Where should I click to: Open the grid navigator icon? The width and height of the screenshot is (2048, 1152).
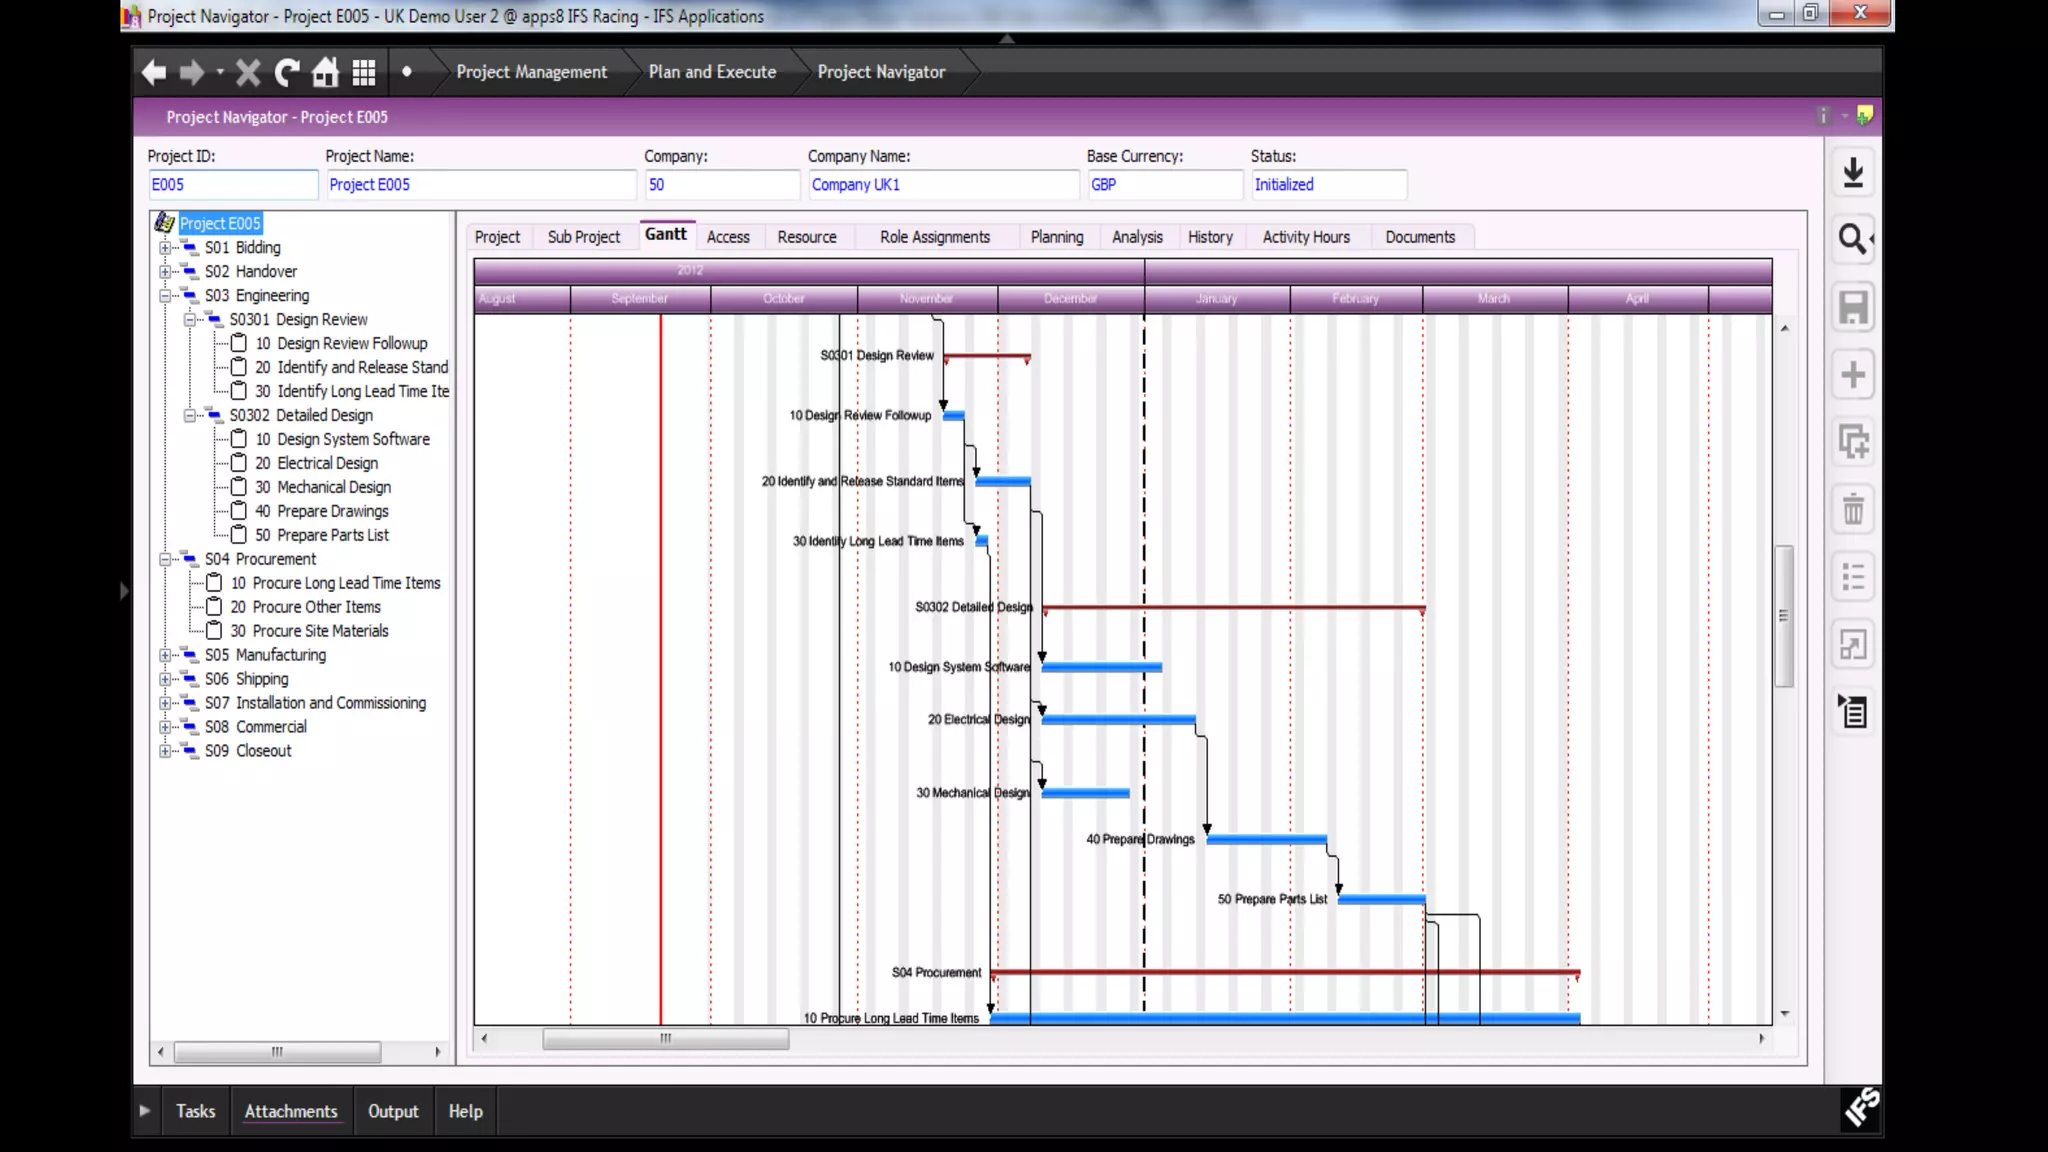[364, 72]
